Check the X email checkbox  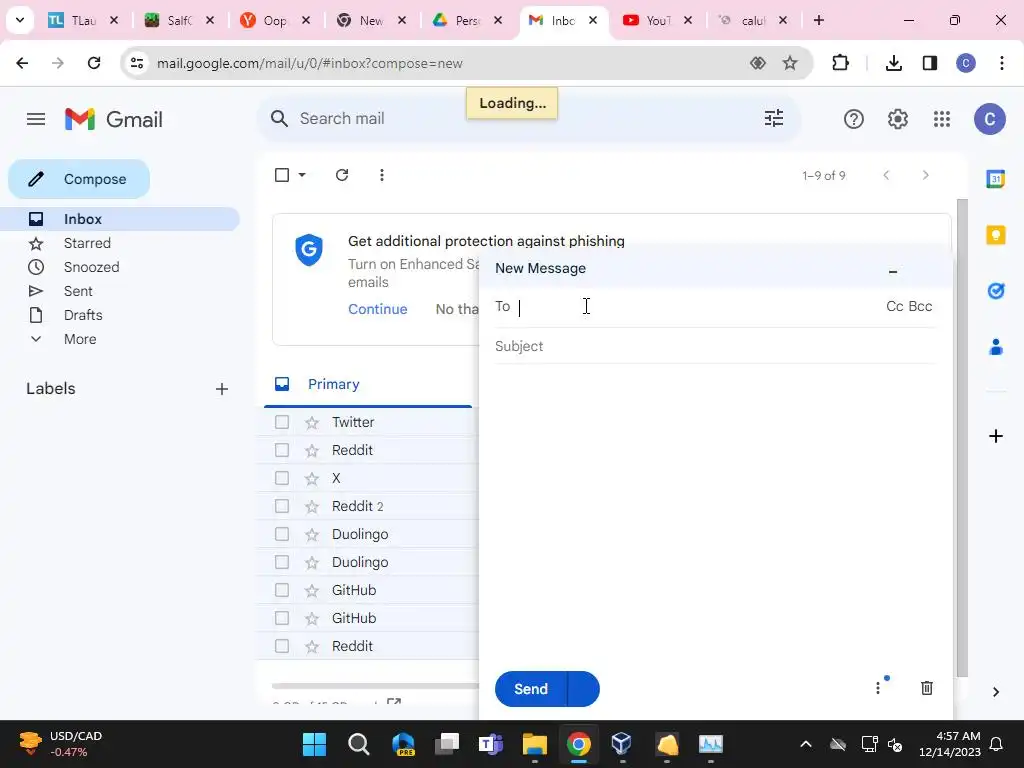281,478
